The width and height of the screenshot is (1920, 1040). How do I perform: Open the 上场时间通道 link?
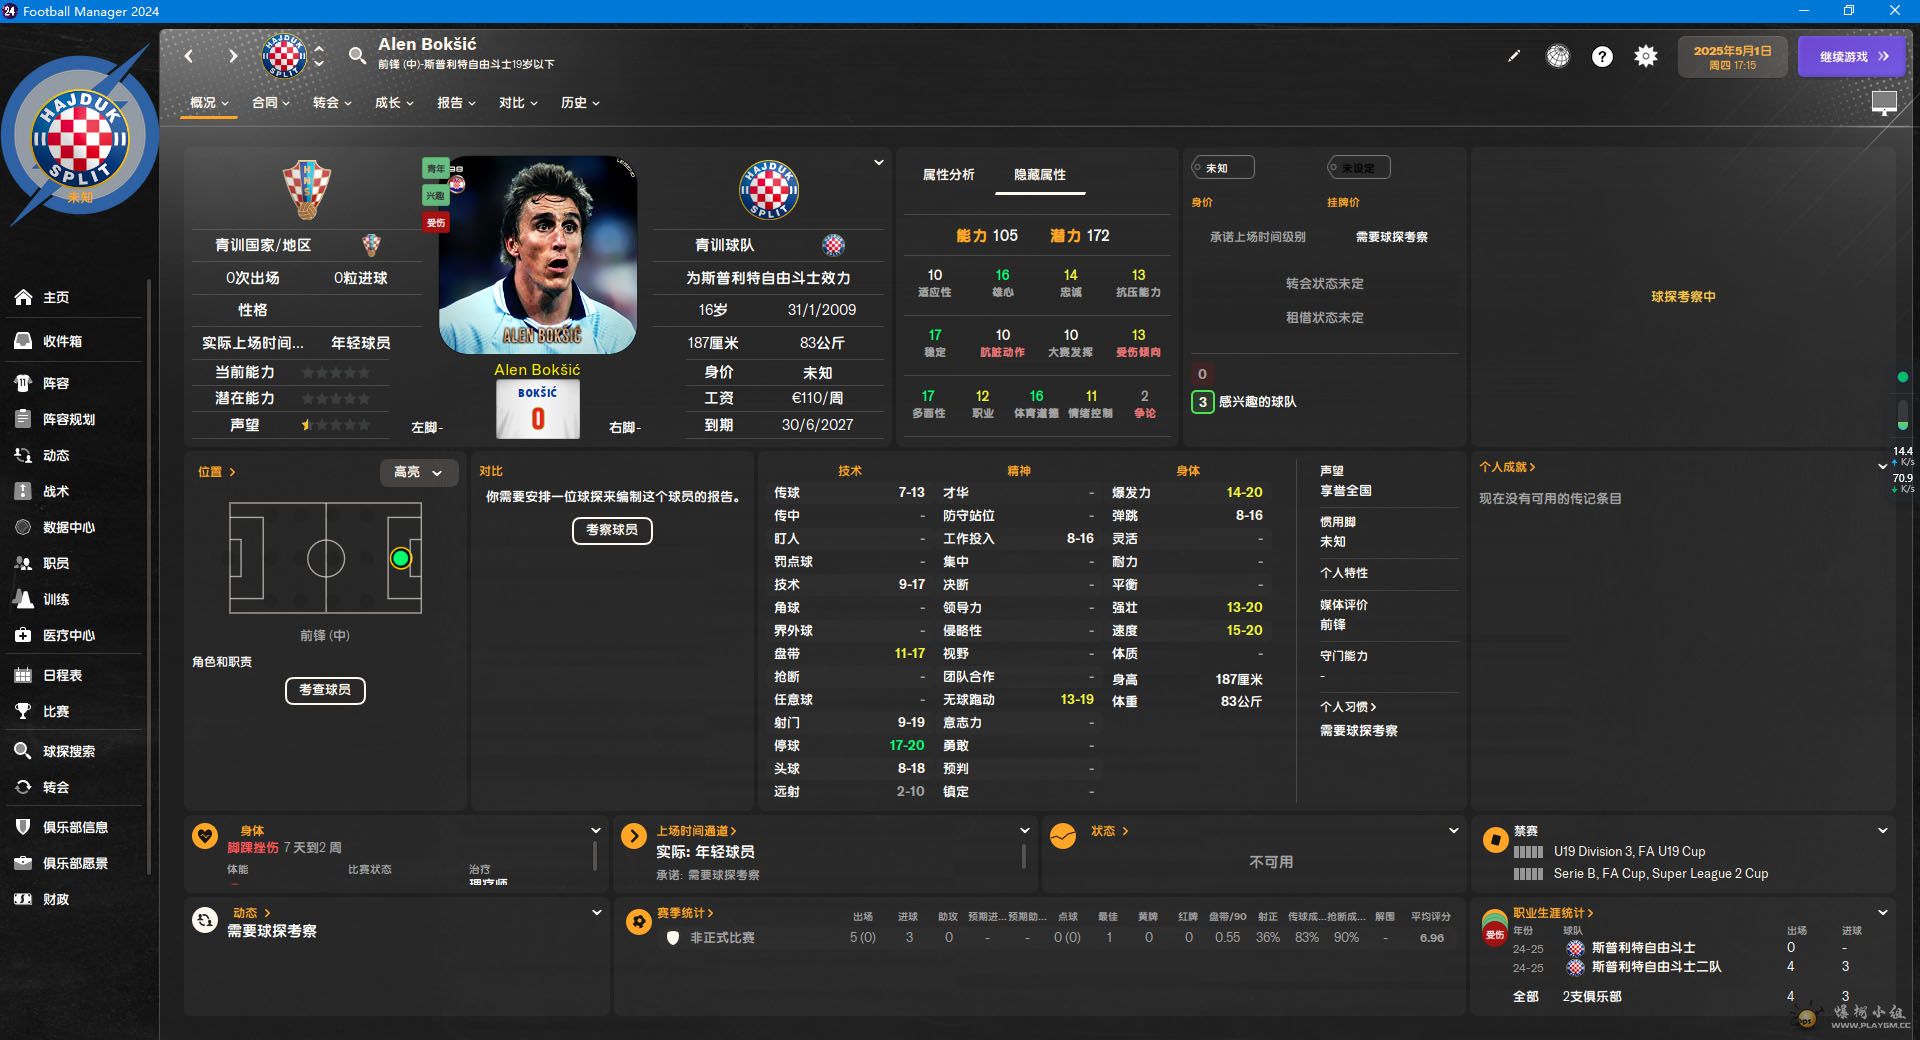[x=696, y=831]
